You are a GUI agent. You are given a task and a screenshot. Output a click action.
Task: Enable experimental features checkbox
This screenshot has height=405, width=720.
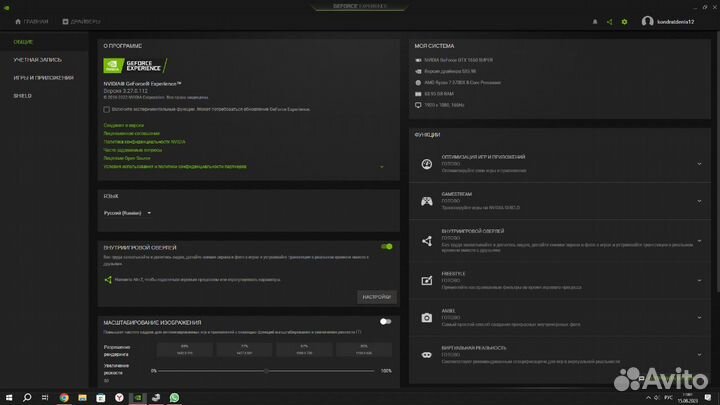click(x=107, y=109)
